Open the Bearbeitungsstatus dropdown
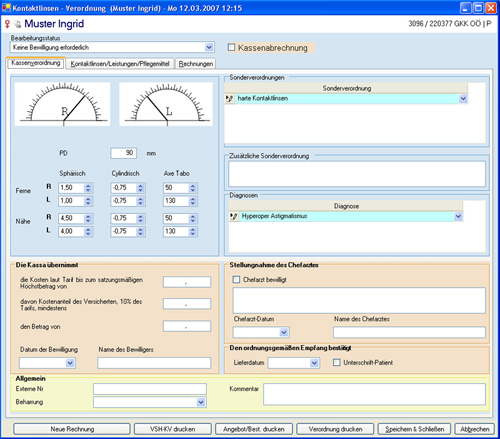 coord(209,47)
